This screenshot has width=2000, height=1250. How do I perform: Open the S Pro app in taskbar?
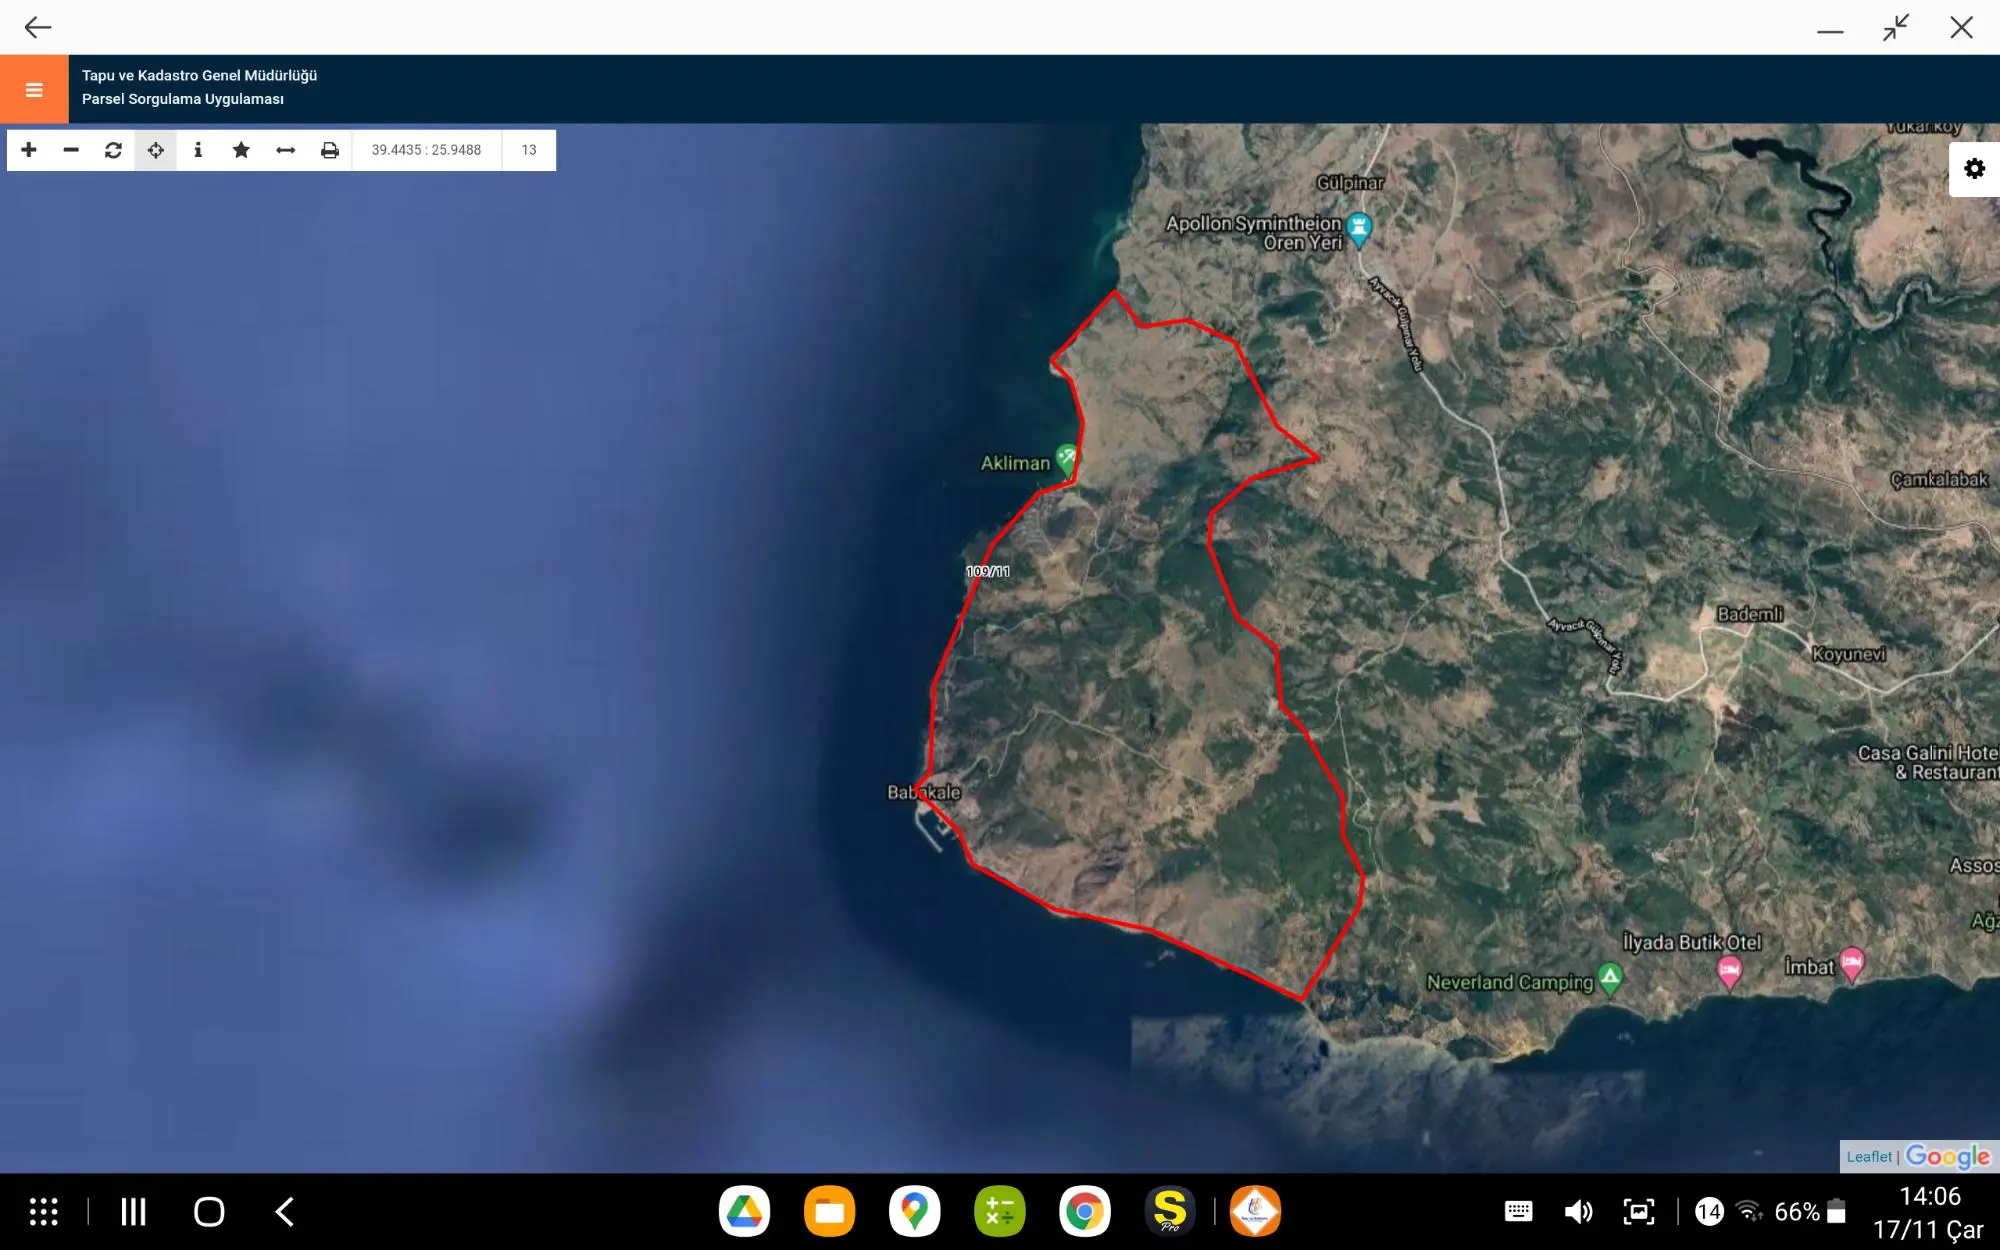1169,1211
